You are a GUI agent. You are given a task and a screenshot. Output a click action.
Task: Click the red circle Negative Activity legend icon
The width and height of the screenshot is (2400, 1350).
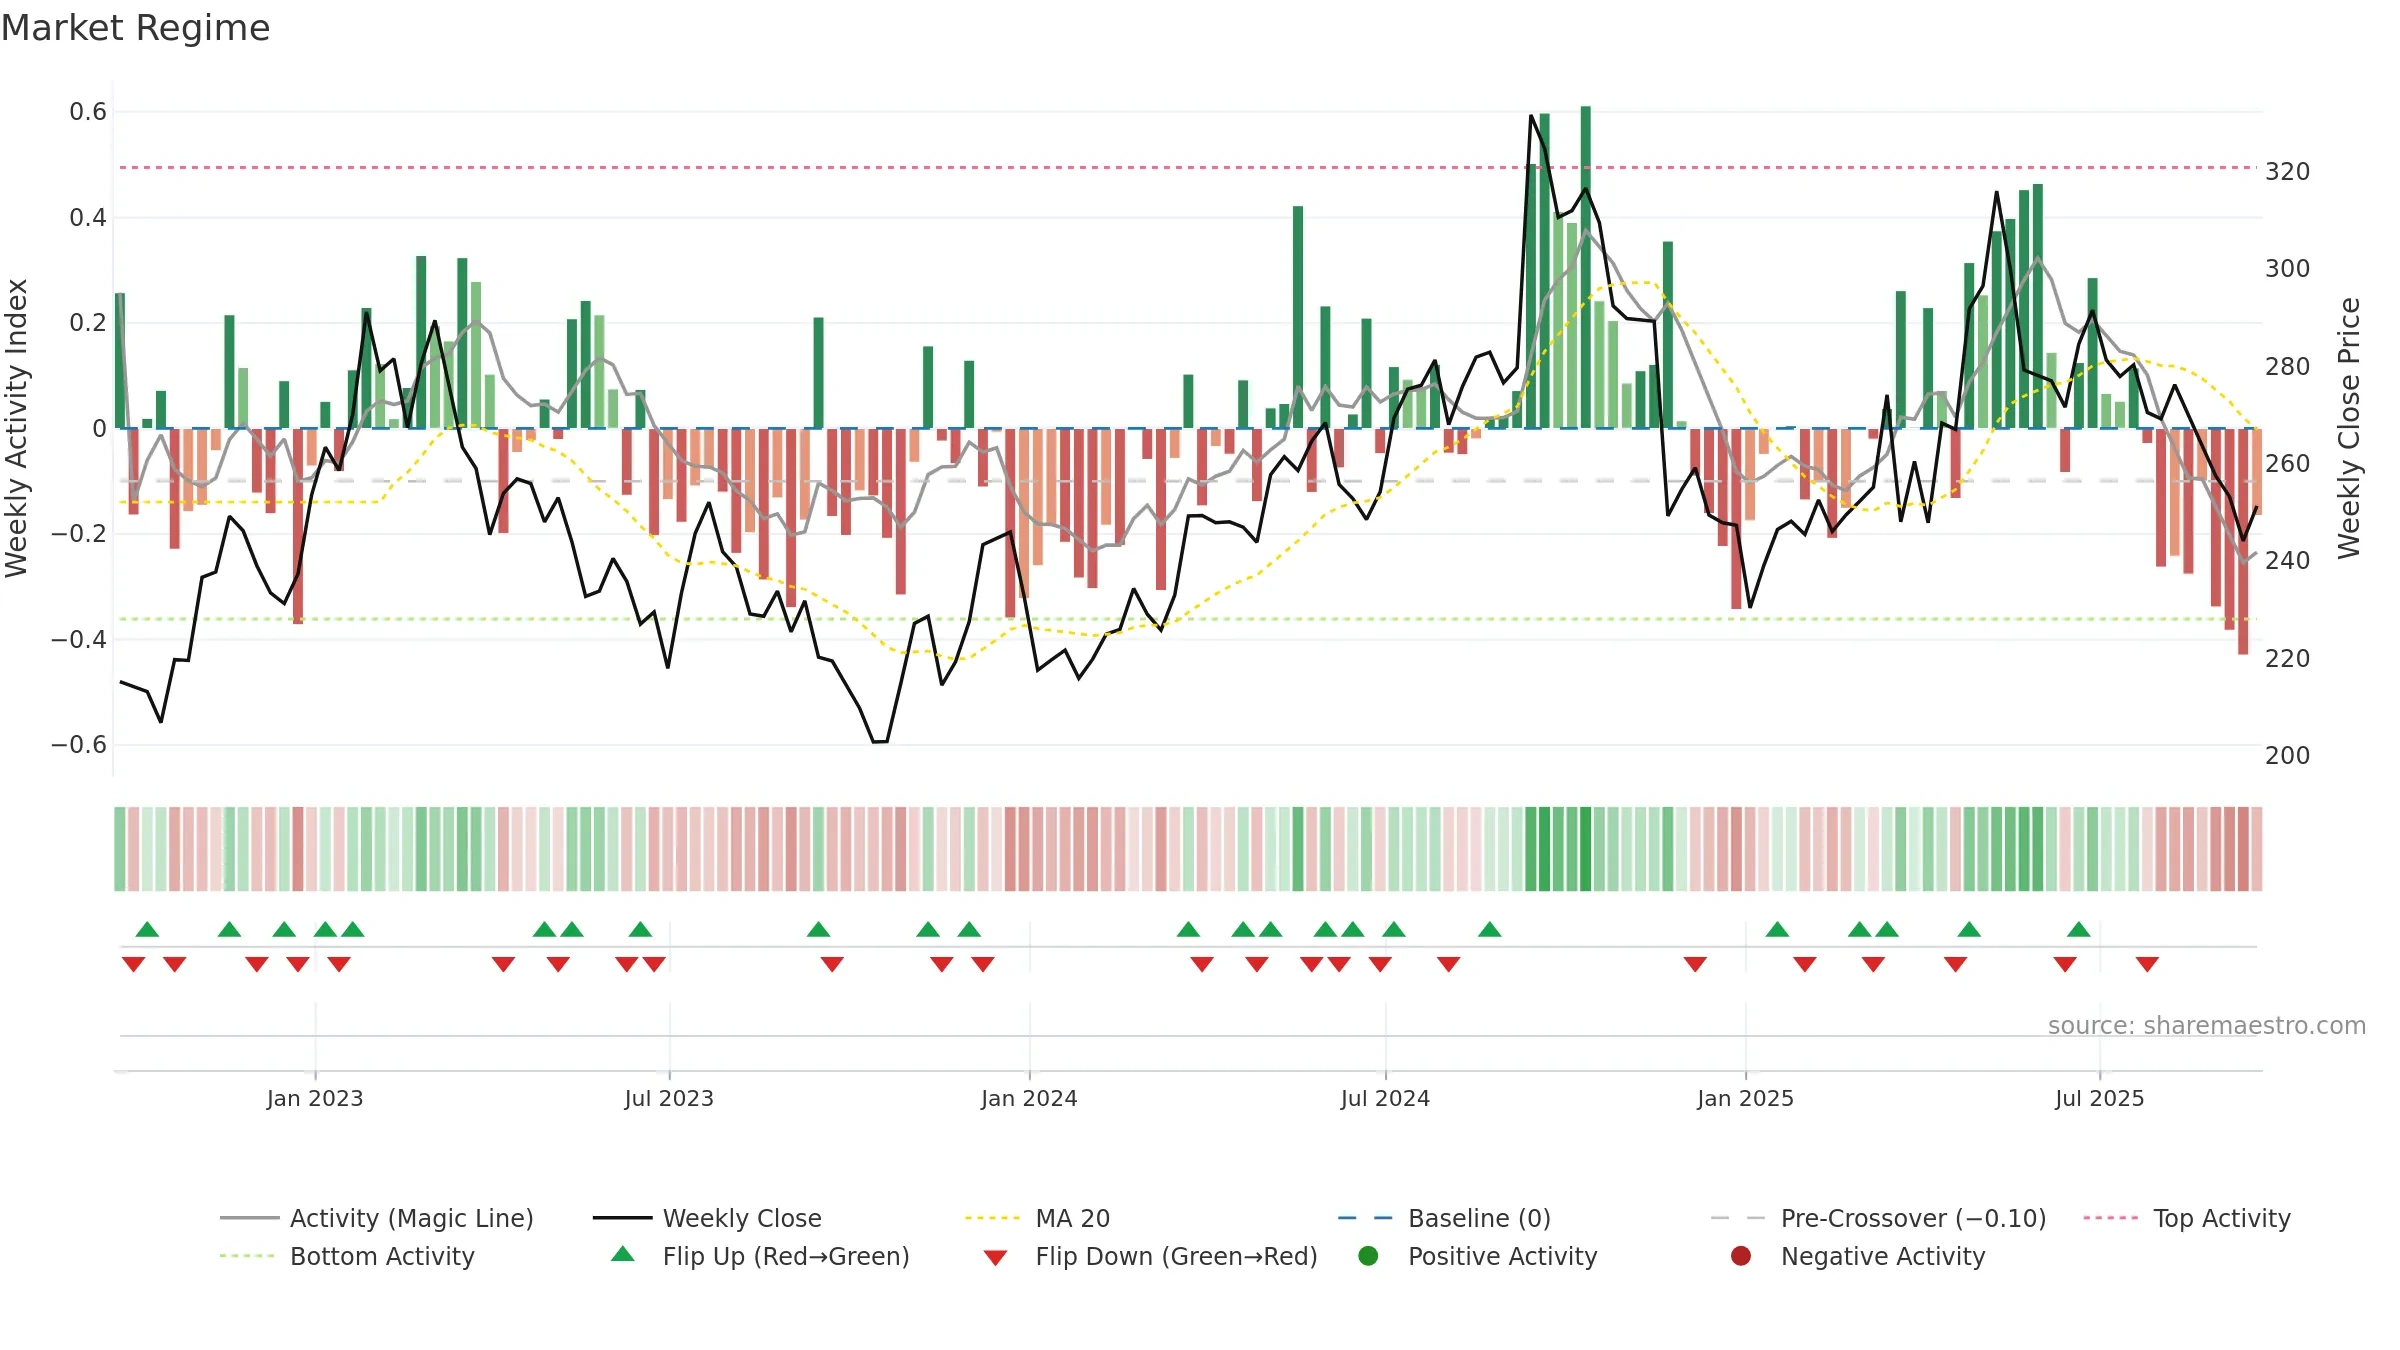point(1741,1256)
